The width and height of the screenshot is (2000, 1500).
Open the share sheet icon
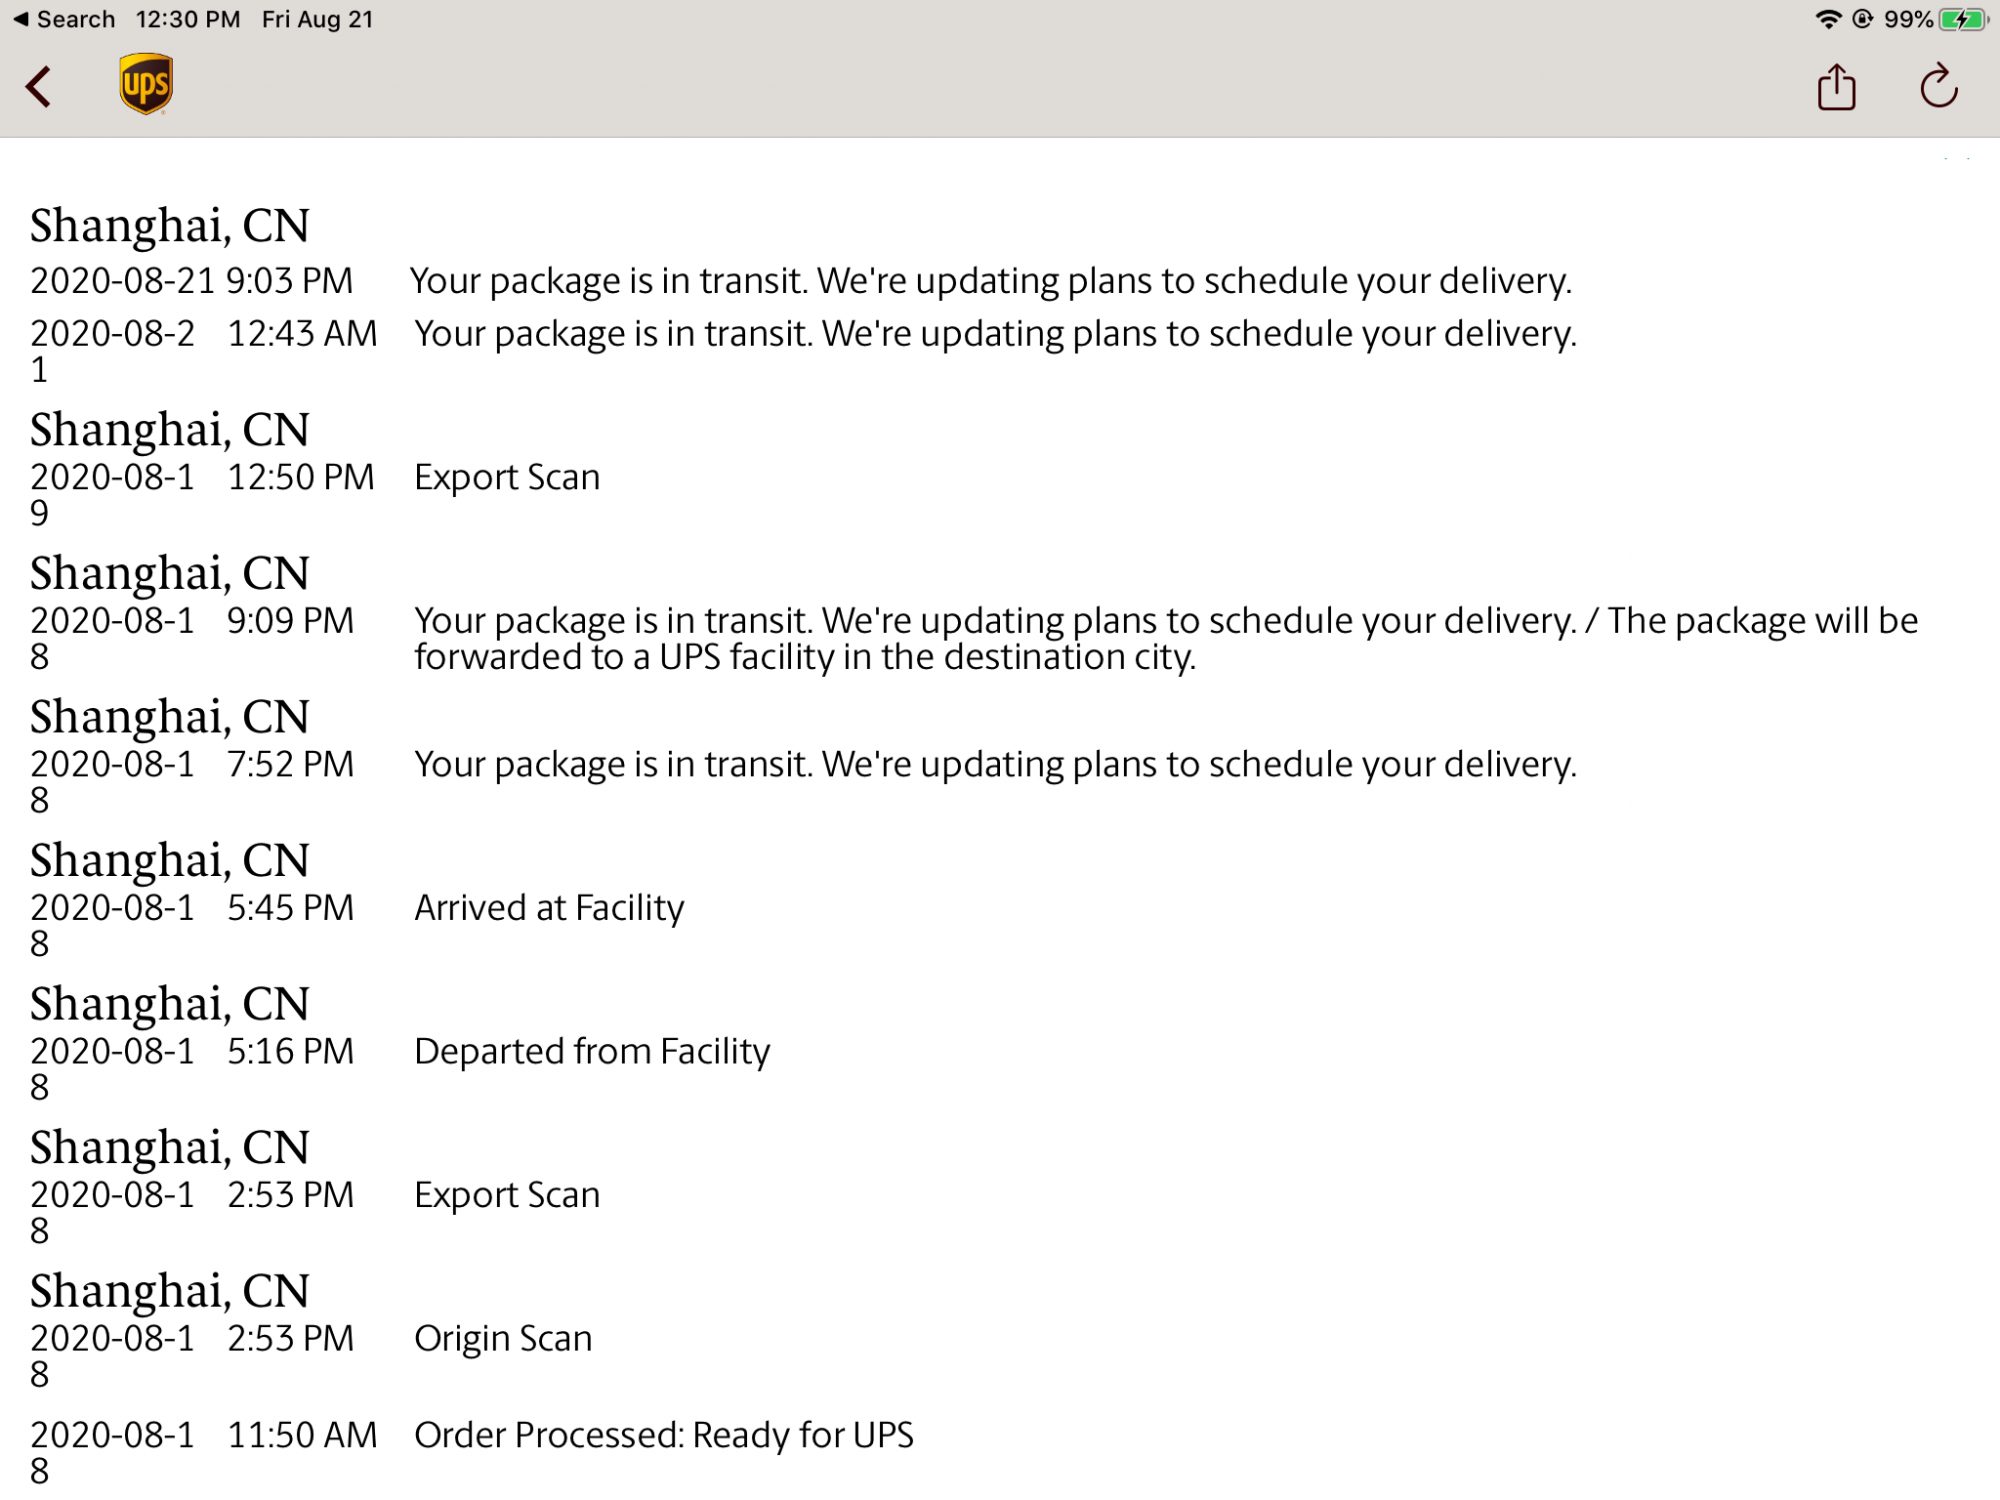point(1836,86)
